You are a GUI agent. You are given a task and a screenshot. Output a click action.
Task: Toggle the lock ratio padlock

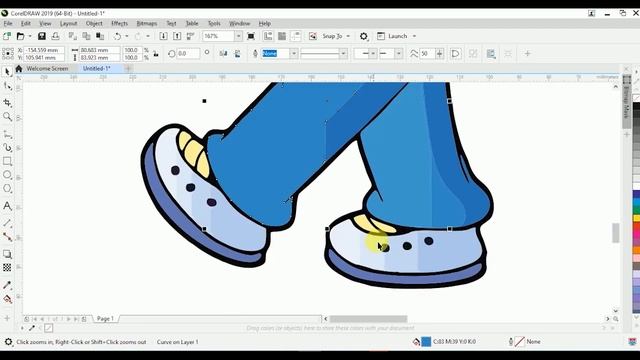pos(156,54)
